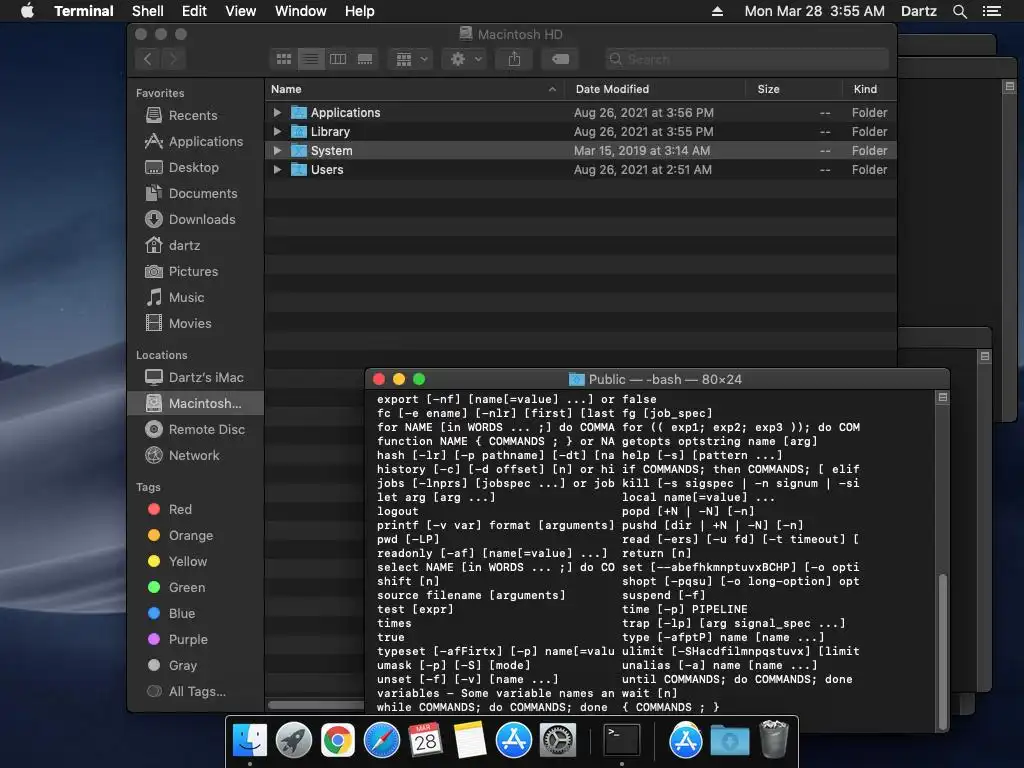Viewport: 1024px width, 768px height.
Task: Click the Dartz user name in menu bar
Action: click(918, 11)
